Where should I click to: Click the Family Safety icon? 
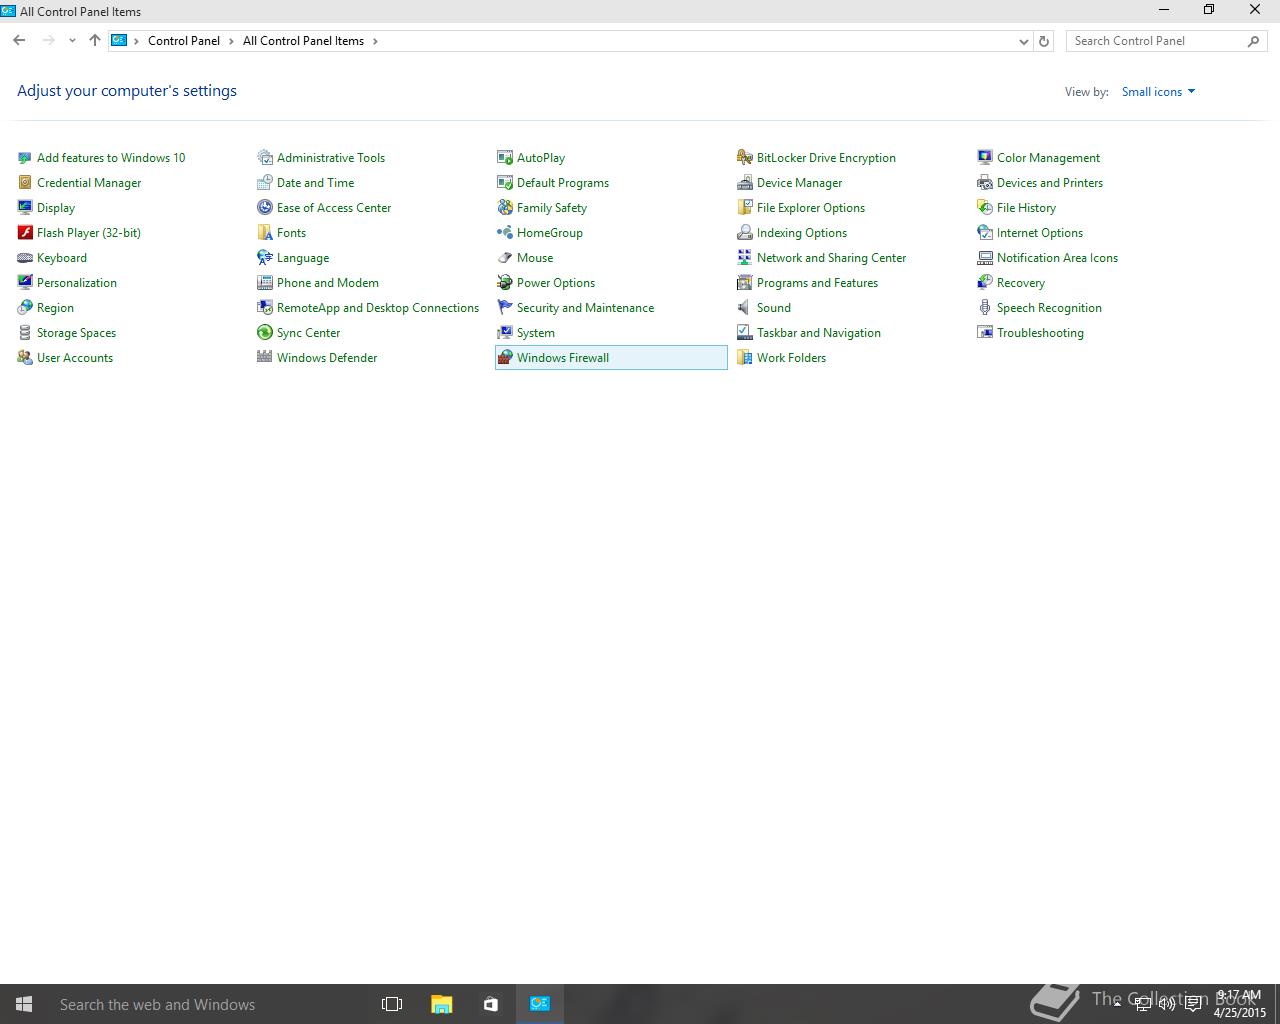click(x=505, y=207)
